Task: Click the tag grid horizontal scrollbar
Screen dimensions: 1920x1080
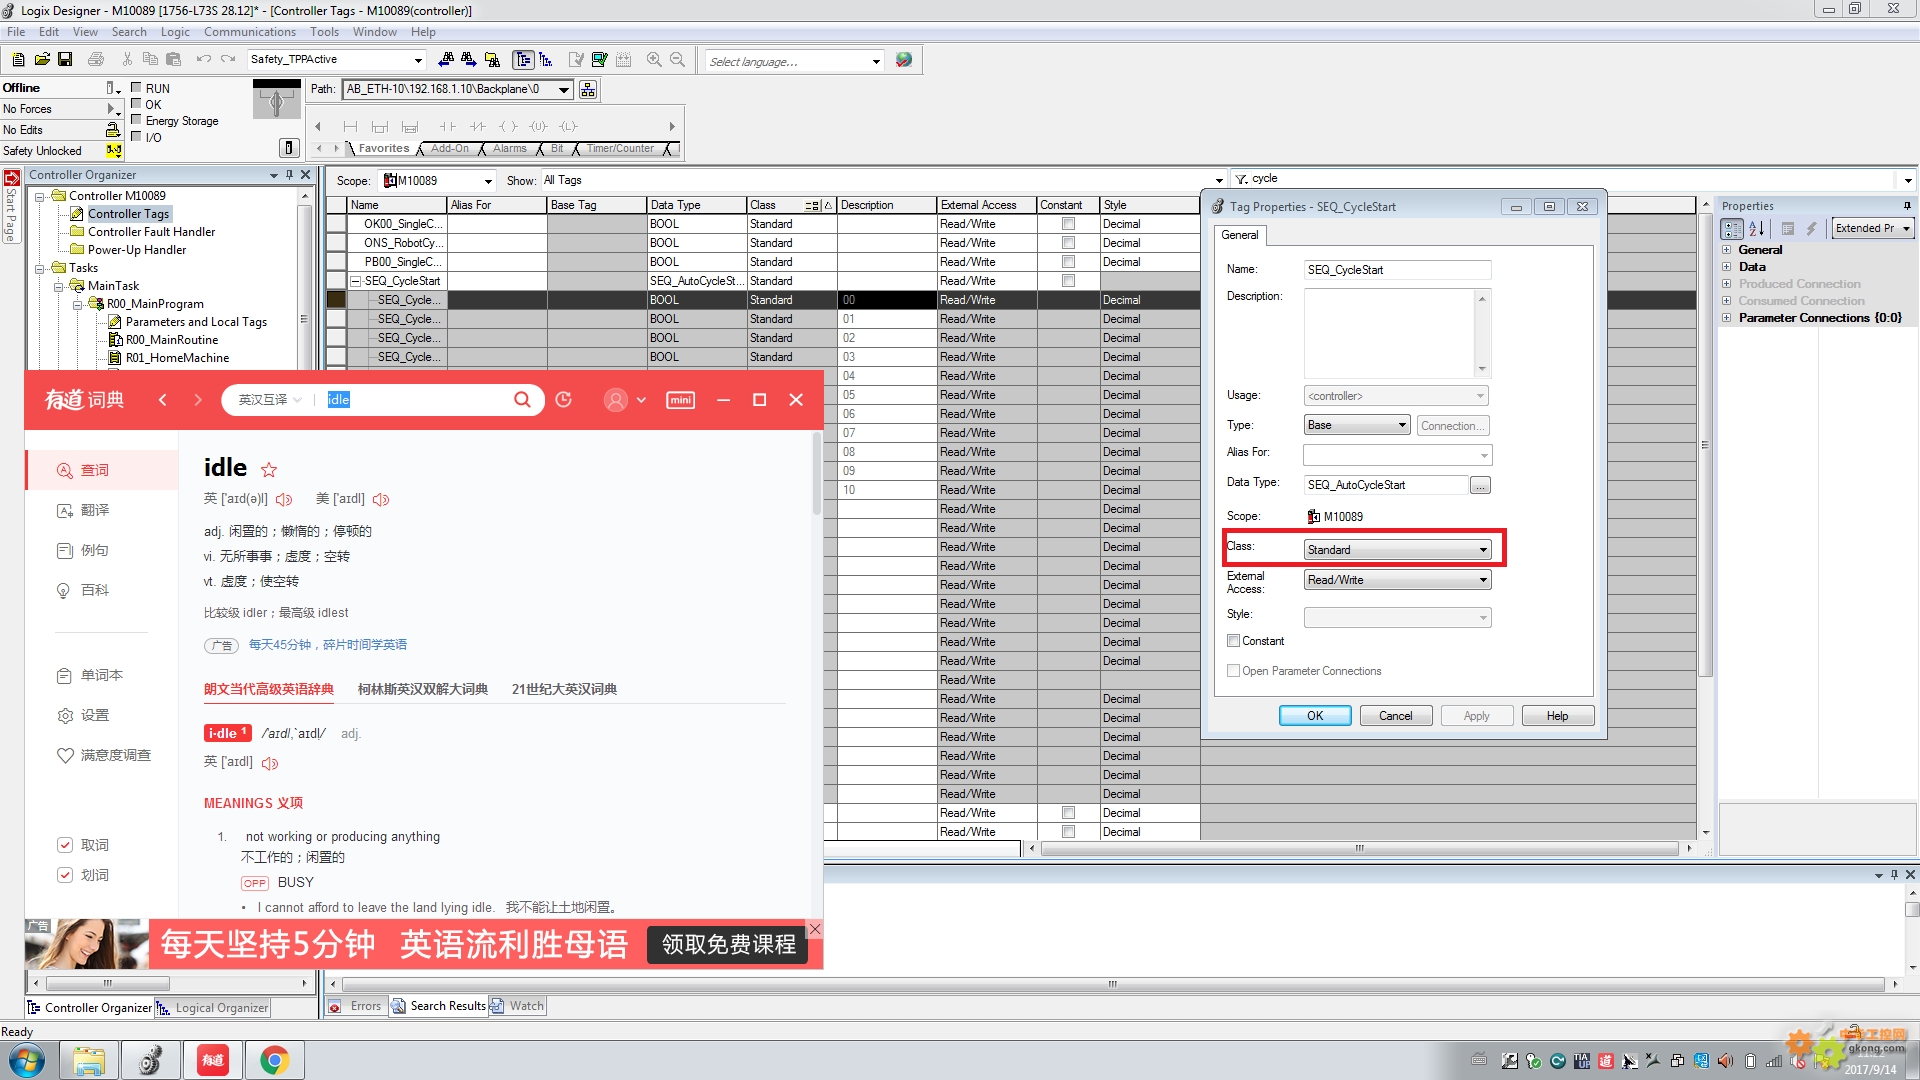Action: (1359, 849)
